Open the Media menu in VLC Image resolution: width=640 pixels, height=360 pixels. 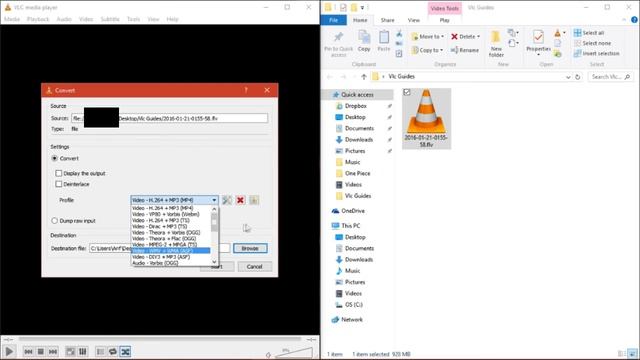[x=12, y=19]
